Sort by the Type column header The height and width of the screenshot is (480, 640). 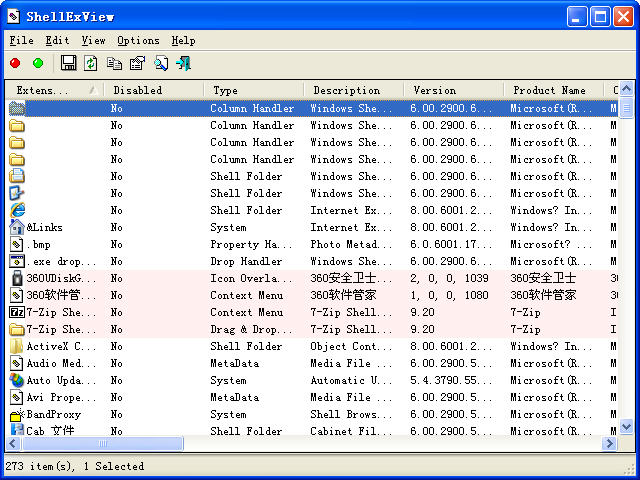(254, 90)
